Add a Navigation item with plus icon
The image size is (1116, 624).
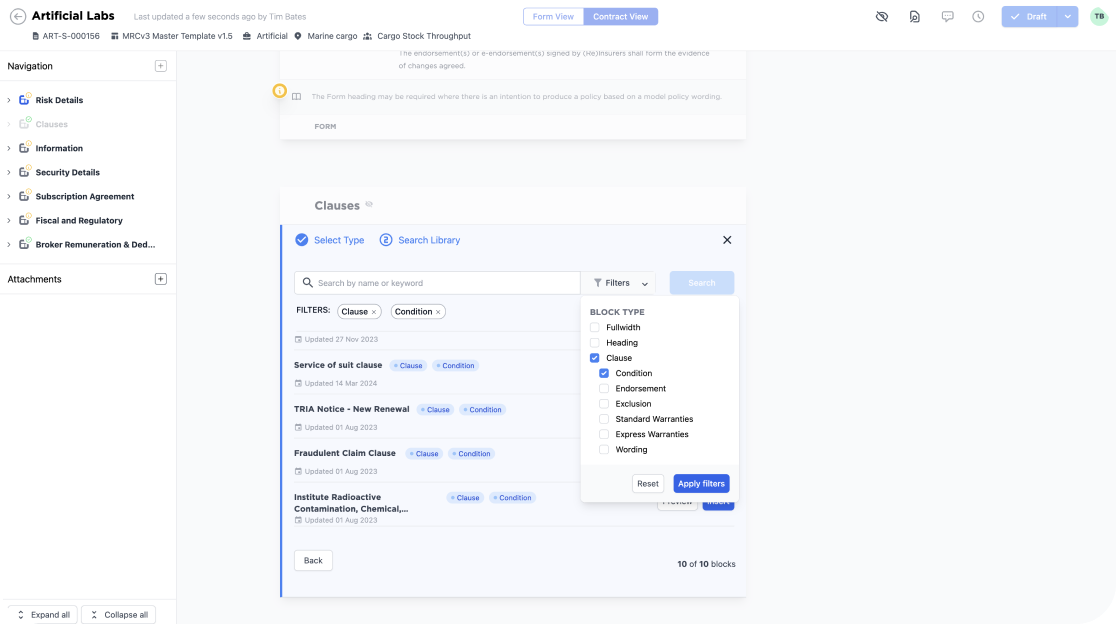(160, 66)
